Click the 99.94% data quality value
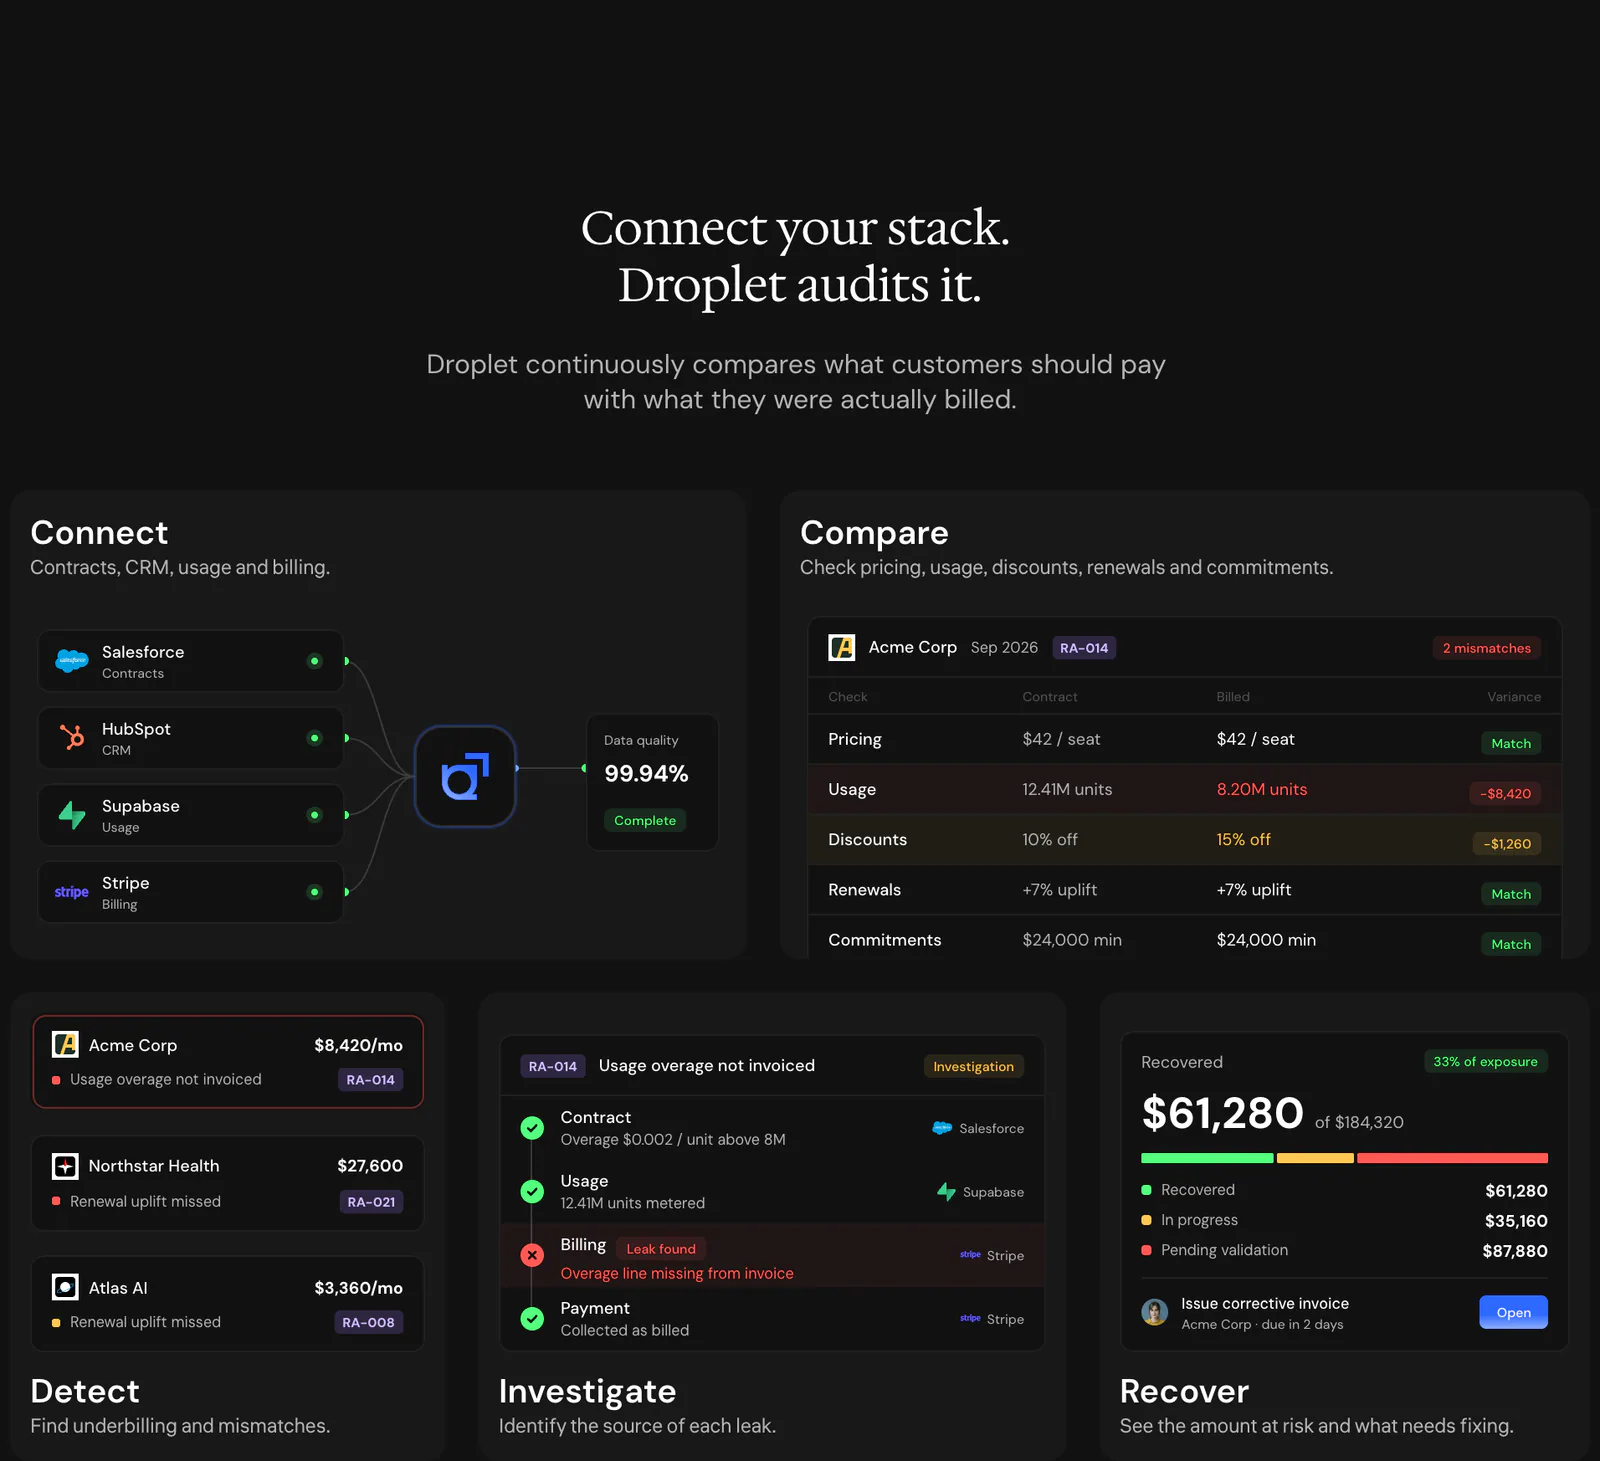The height and width of the screenshot is (1461, 1600). pyautogui.click(x=646, y=773)
